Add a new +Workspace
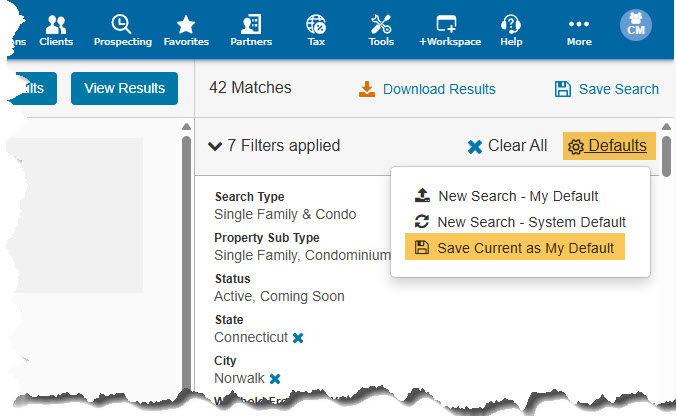This screenshot has height=416, width=676. click(x=450, y=30)
